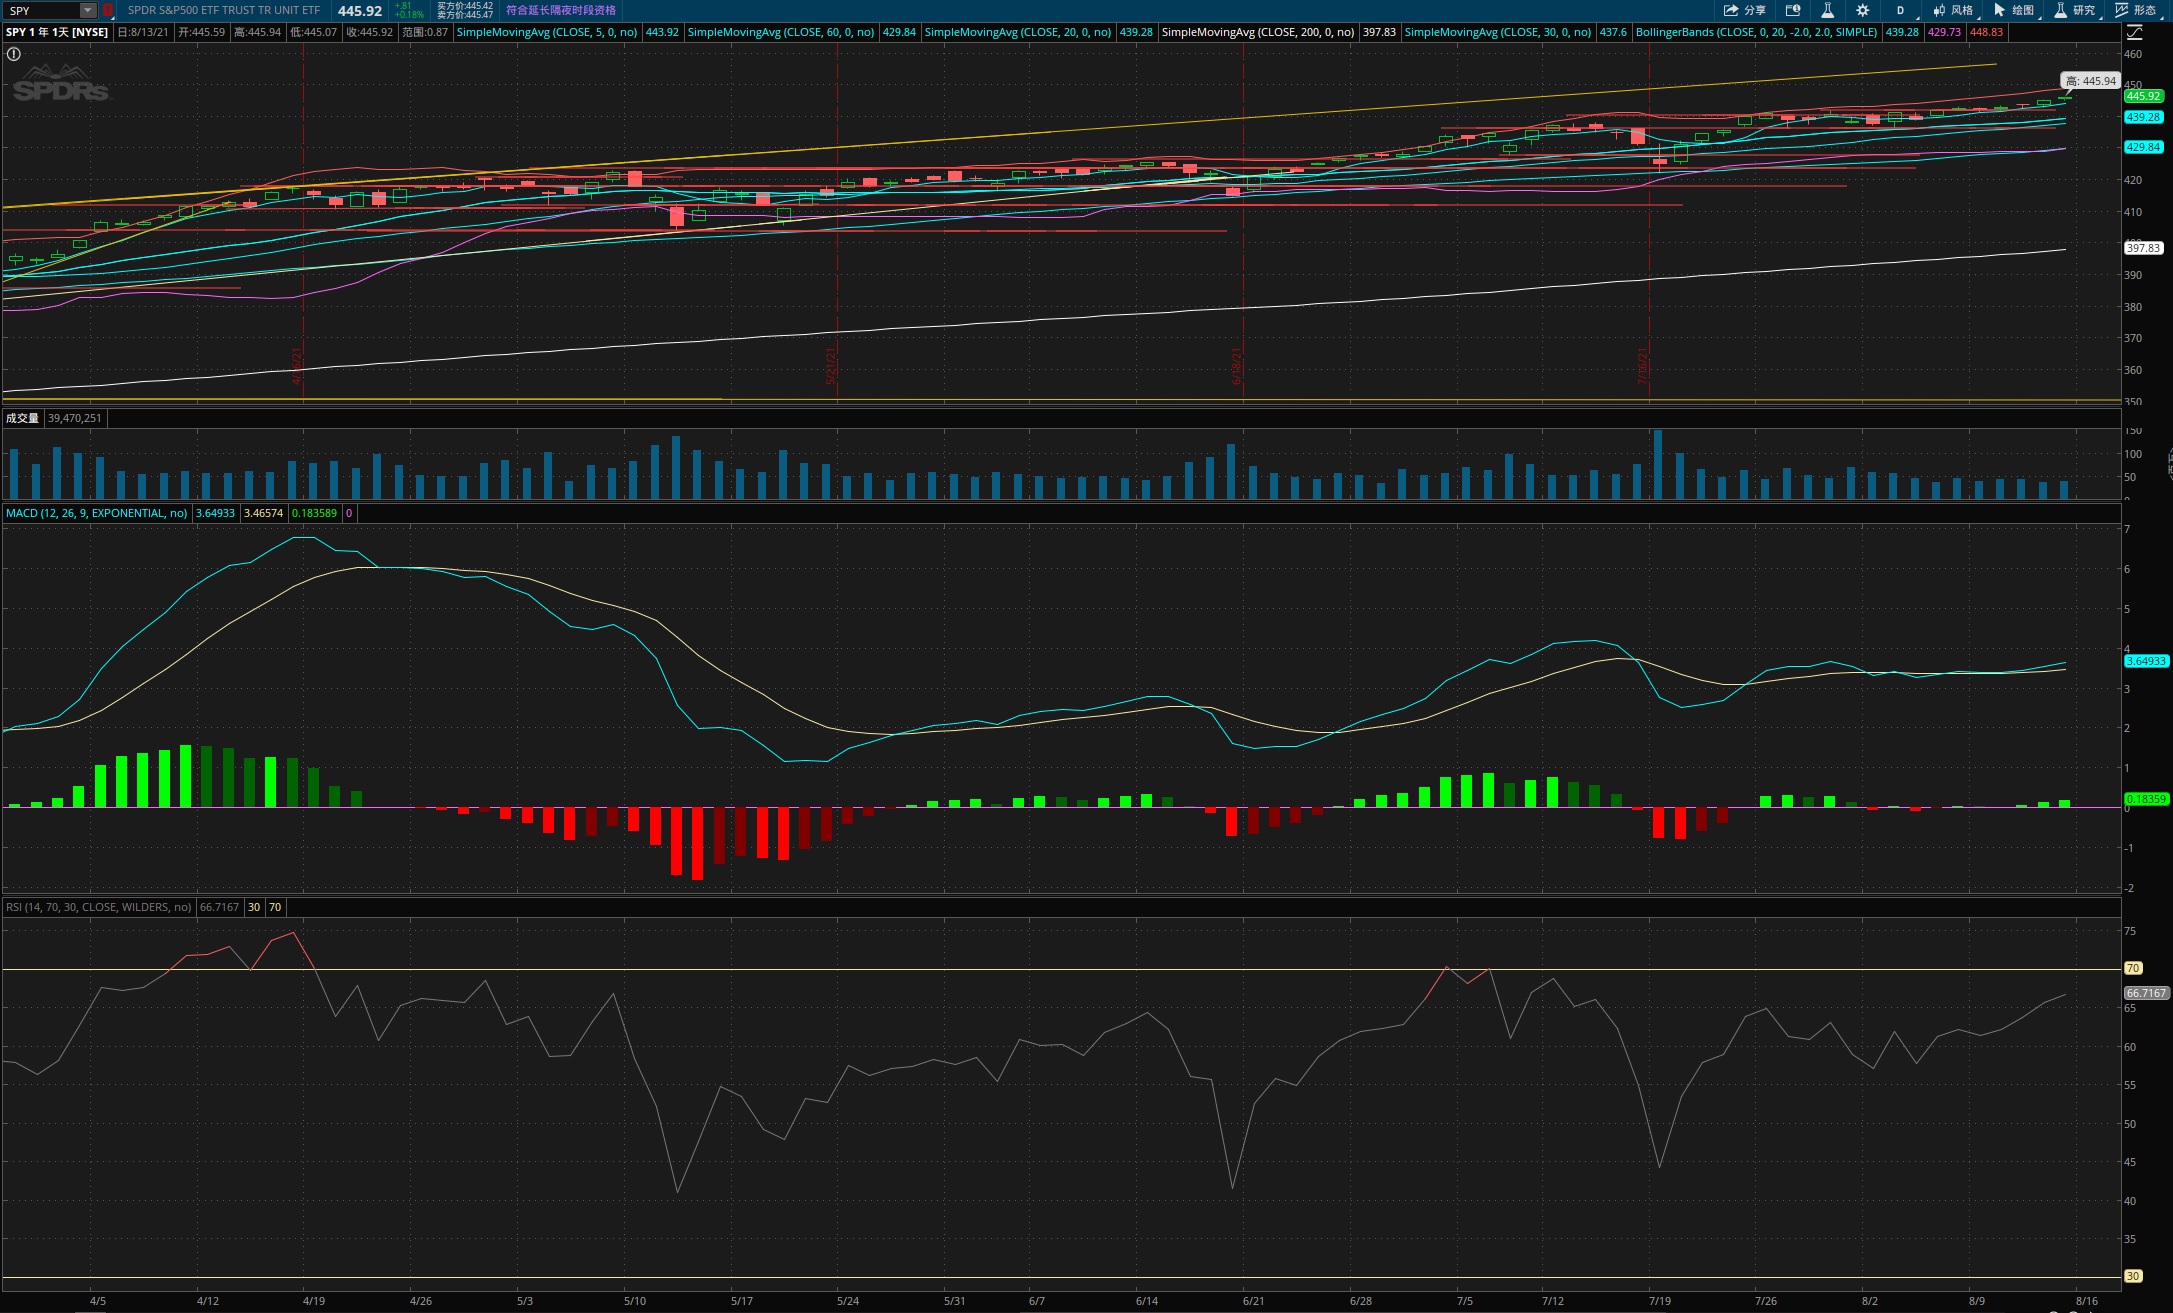Click the chart info circle icon

[14, 54]
